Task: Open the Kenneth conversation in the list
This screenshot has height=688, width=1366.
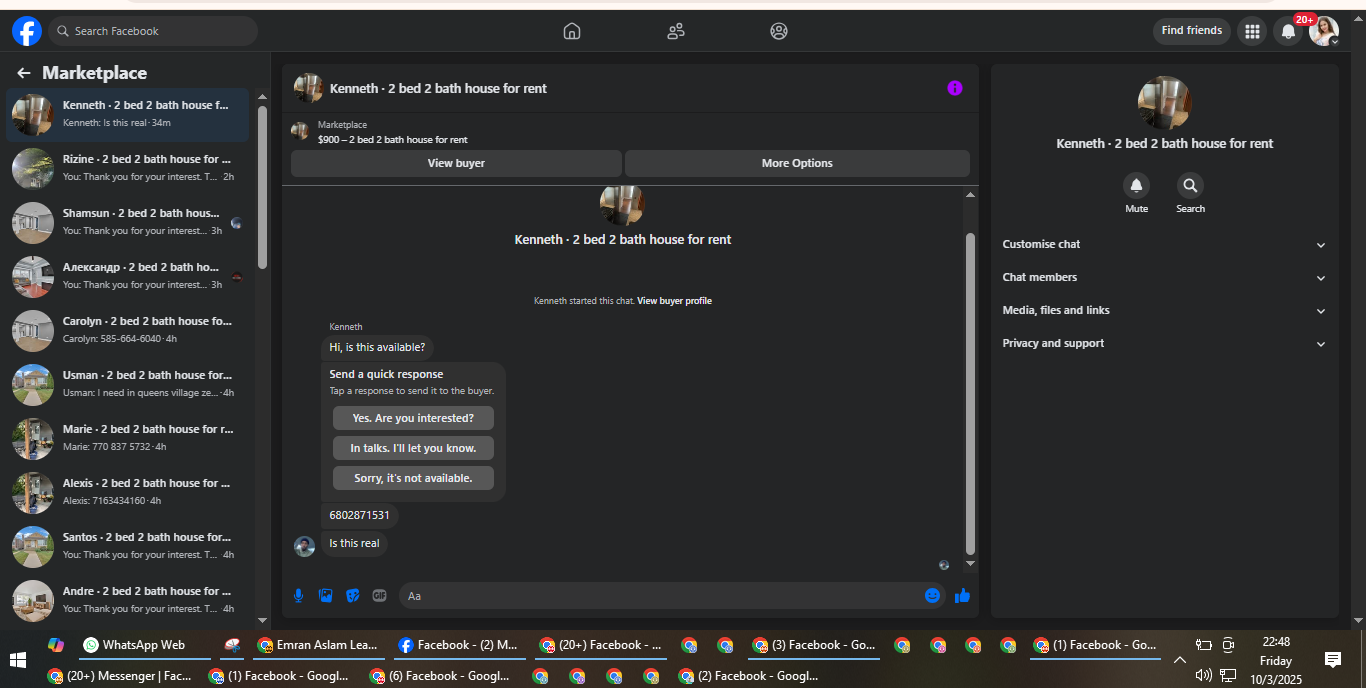Action: tap(129, 115)
